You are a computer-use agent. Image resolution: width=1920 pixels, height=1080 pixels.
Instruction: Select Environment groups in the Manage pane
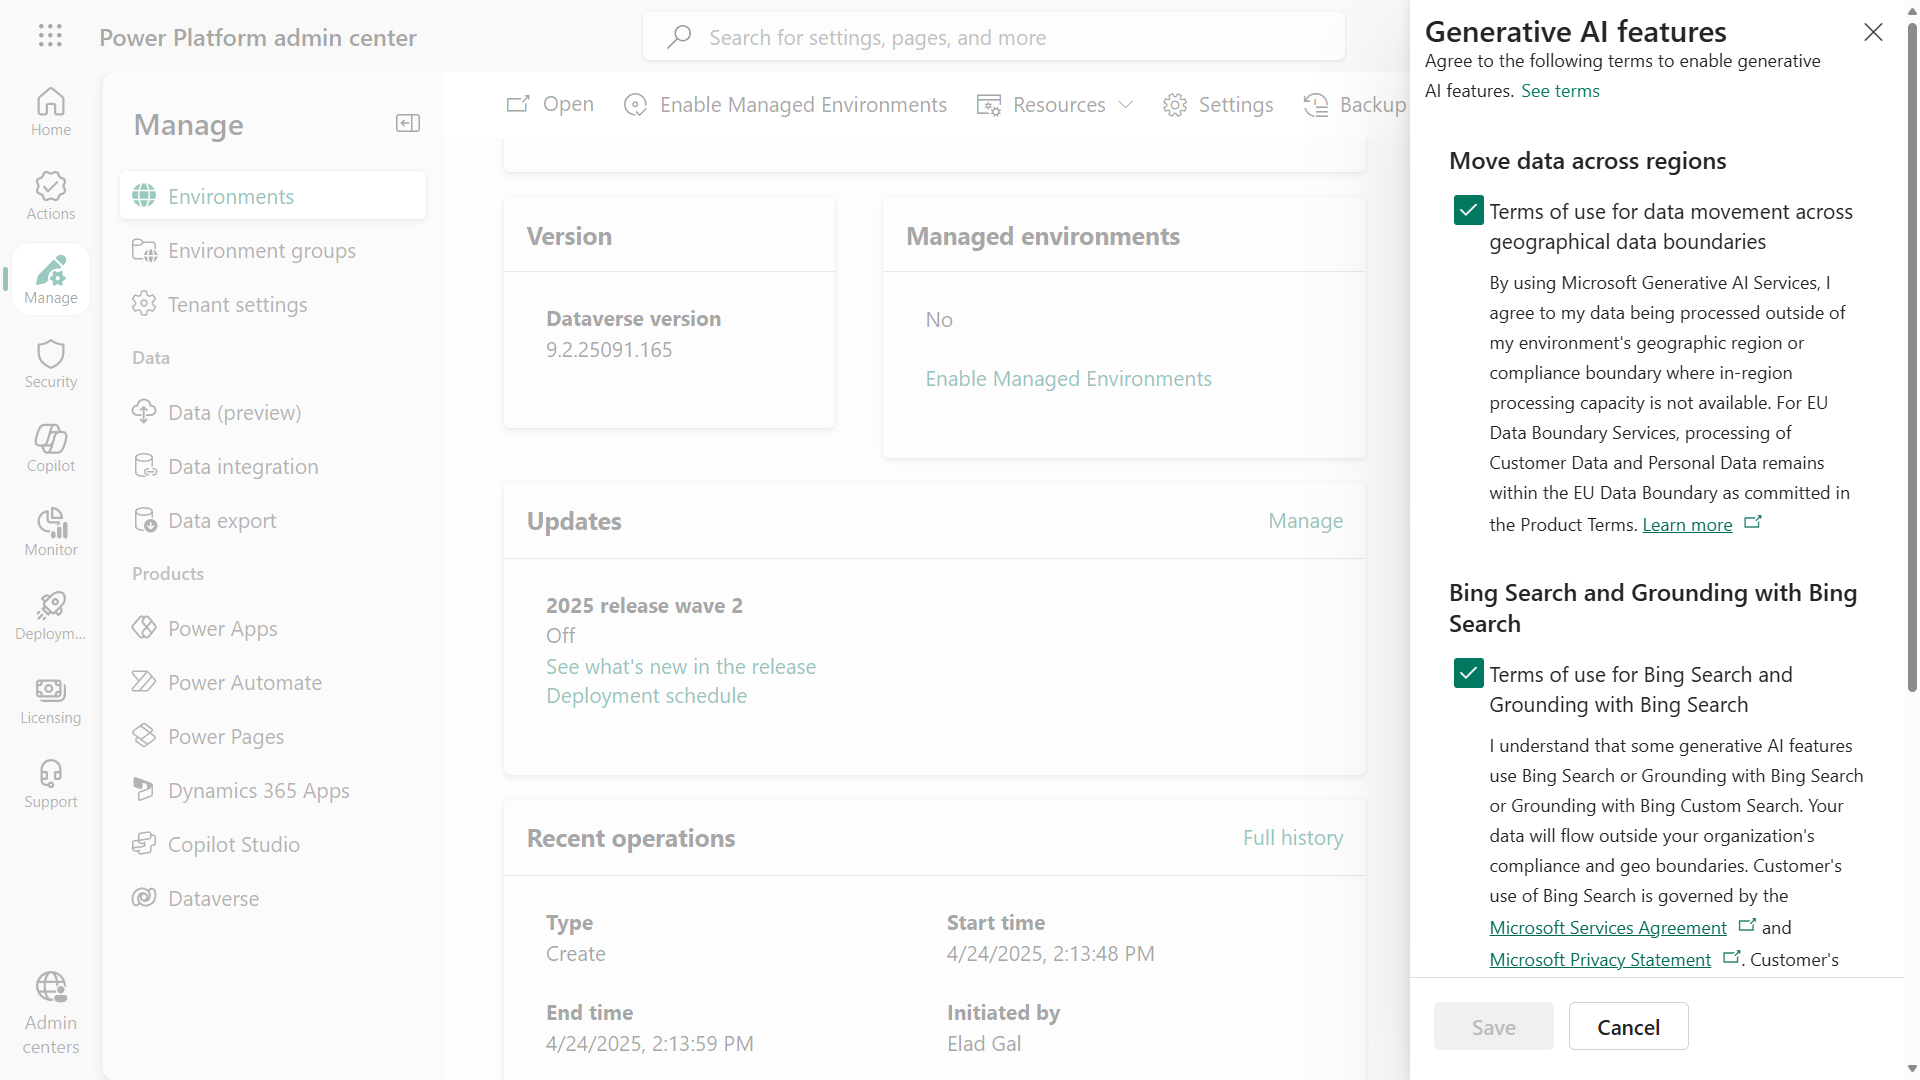261,250
